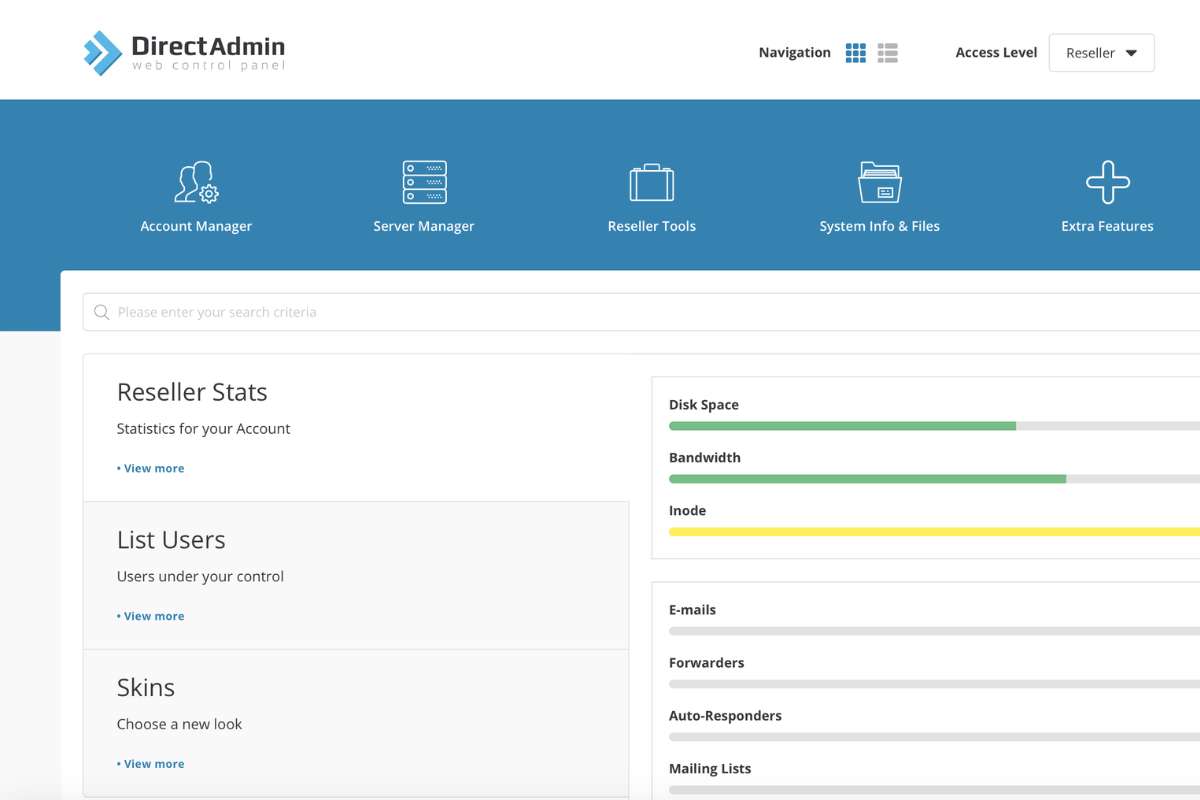Select the grid navigation view icon
Image resolution: width=1200 pixels, height=800 pixels.
856,52
